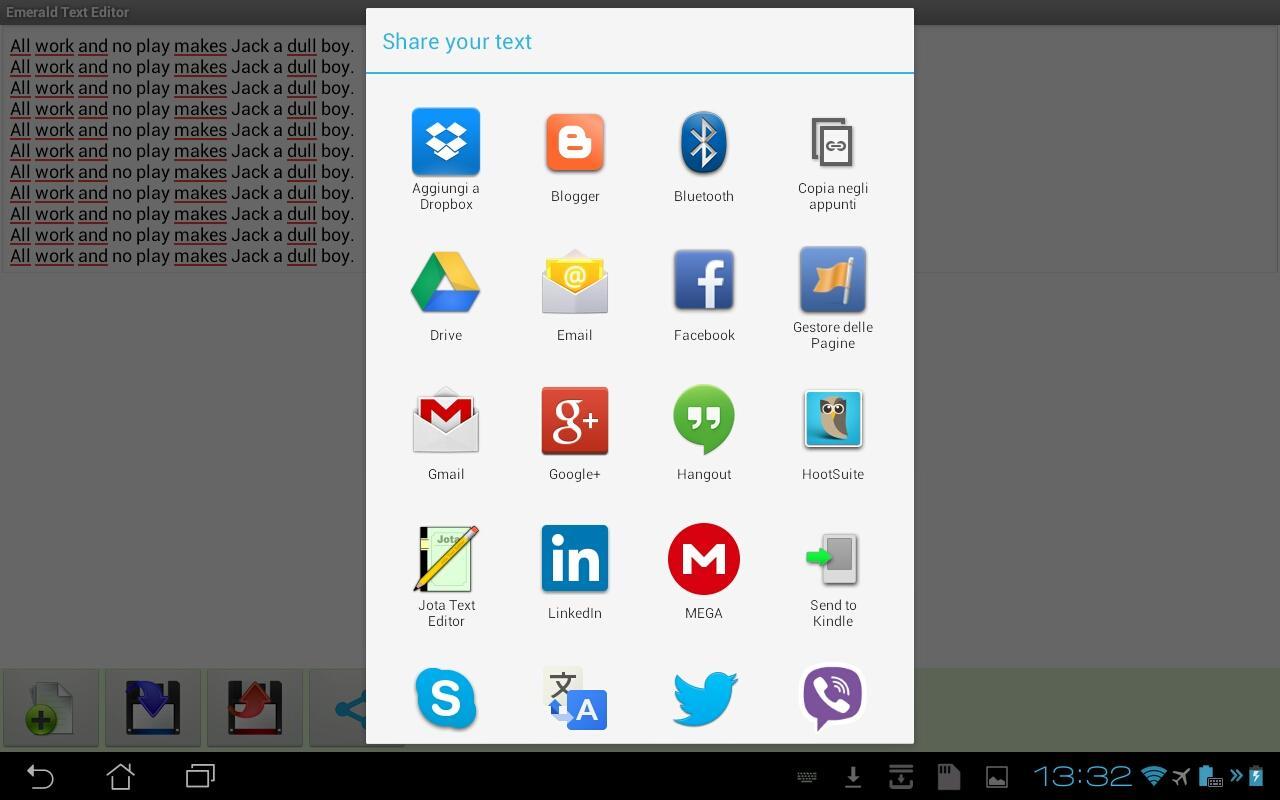Open recent apps overview button
Screen dimensions: 1280x800
200,776
